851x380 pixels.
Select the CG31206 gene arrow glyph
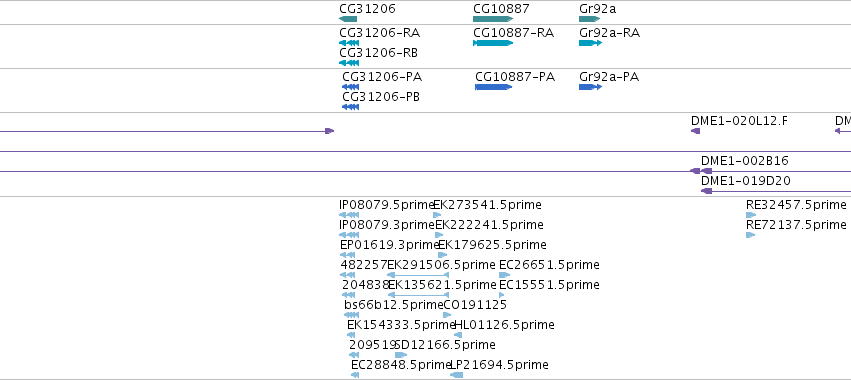[348, 19]
